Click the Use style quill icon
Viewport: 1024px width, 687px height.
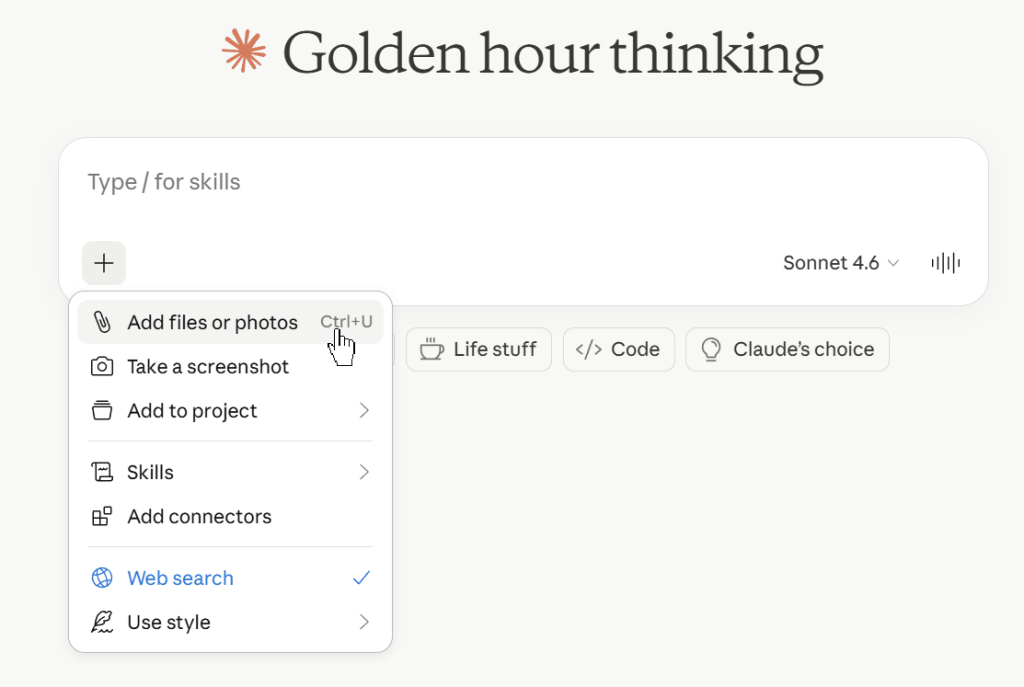pyautogui.click(x=102, y=622)
